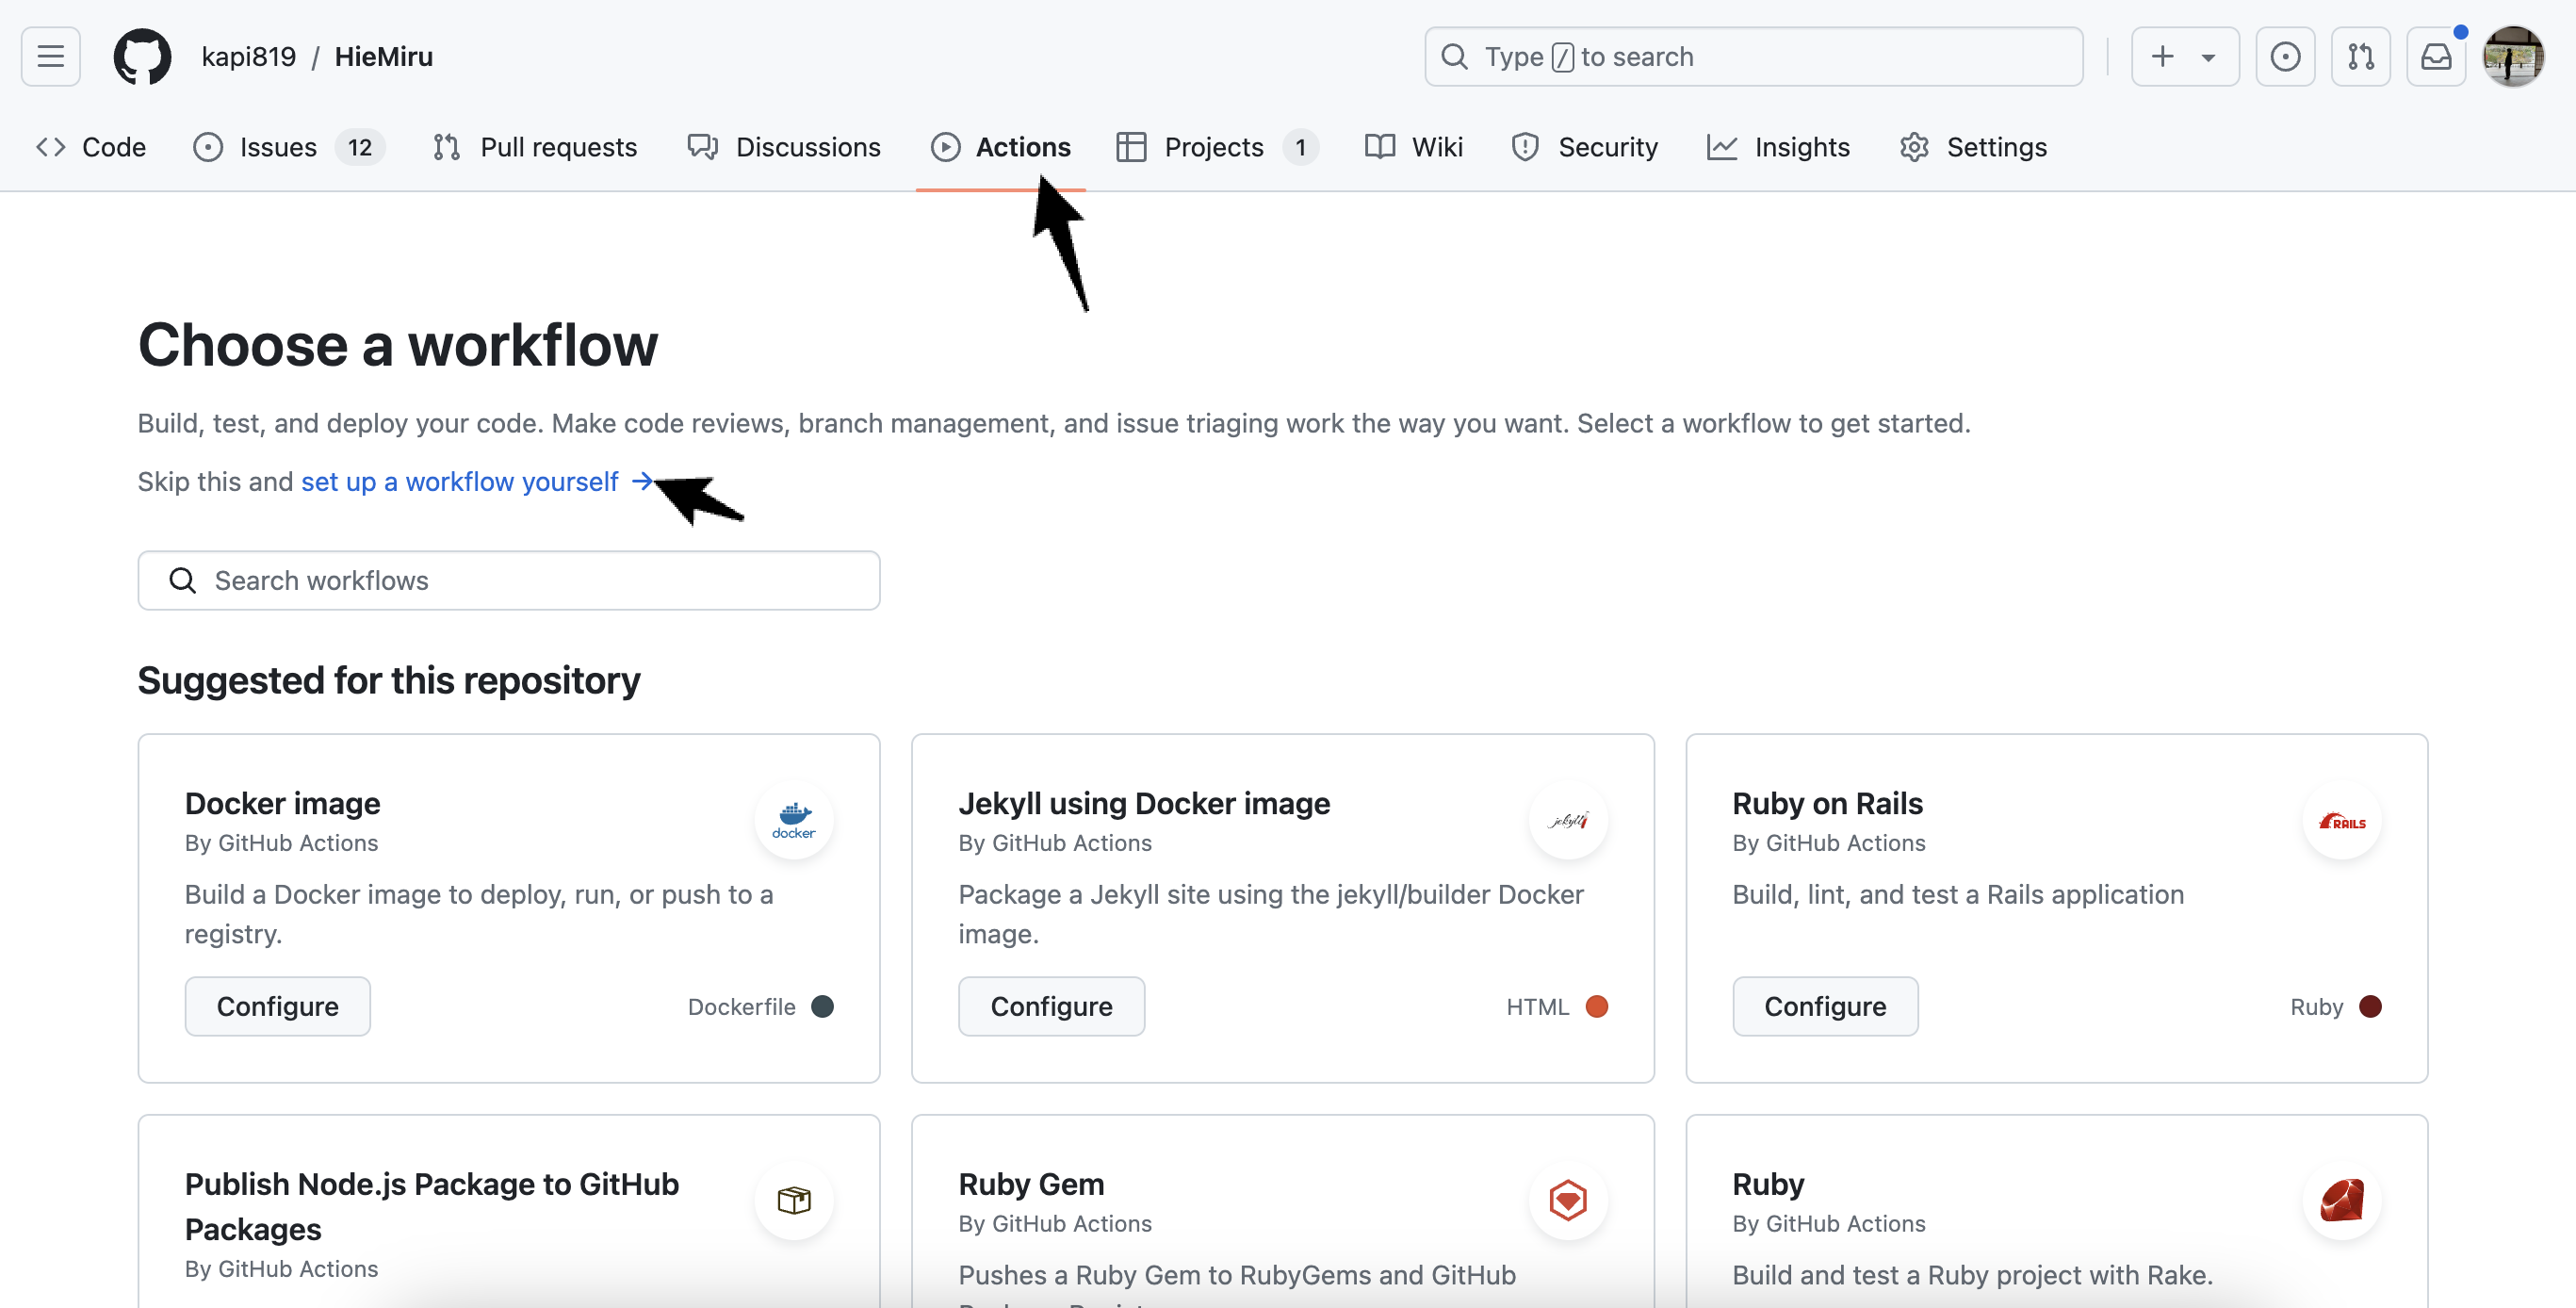2576x1308 pixels.
Task: Click the Rails logo on Ruby on Rails card
Action: [x=2342, y=820]
